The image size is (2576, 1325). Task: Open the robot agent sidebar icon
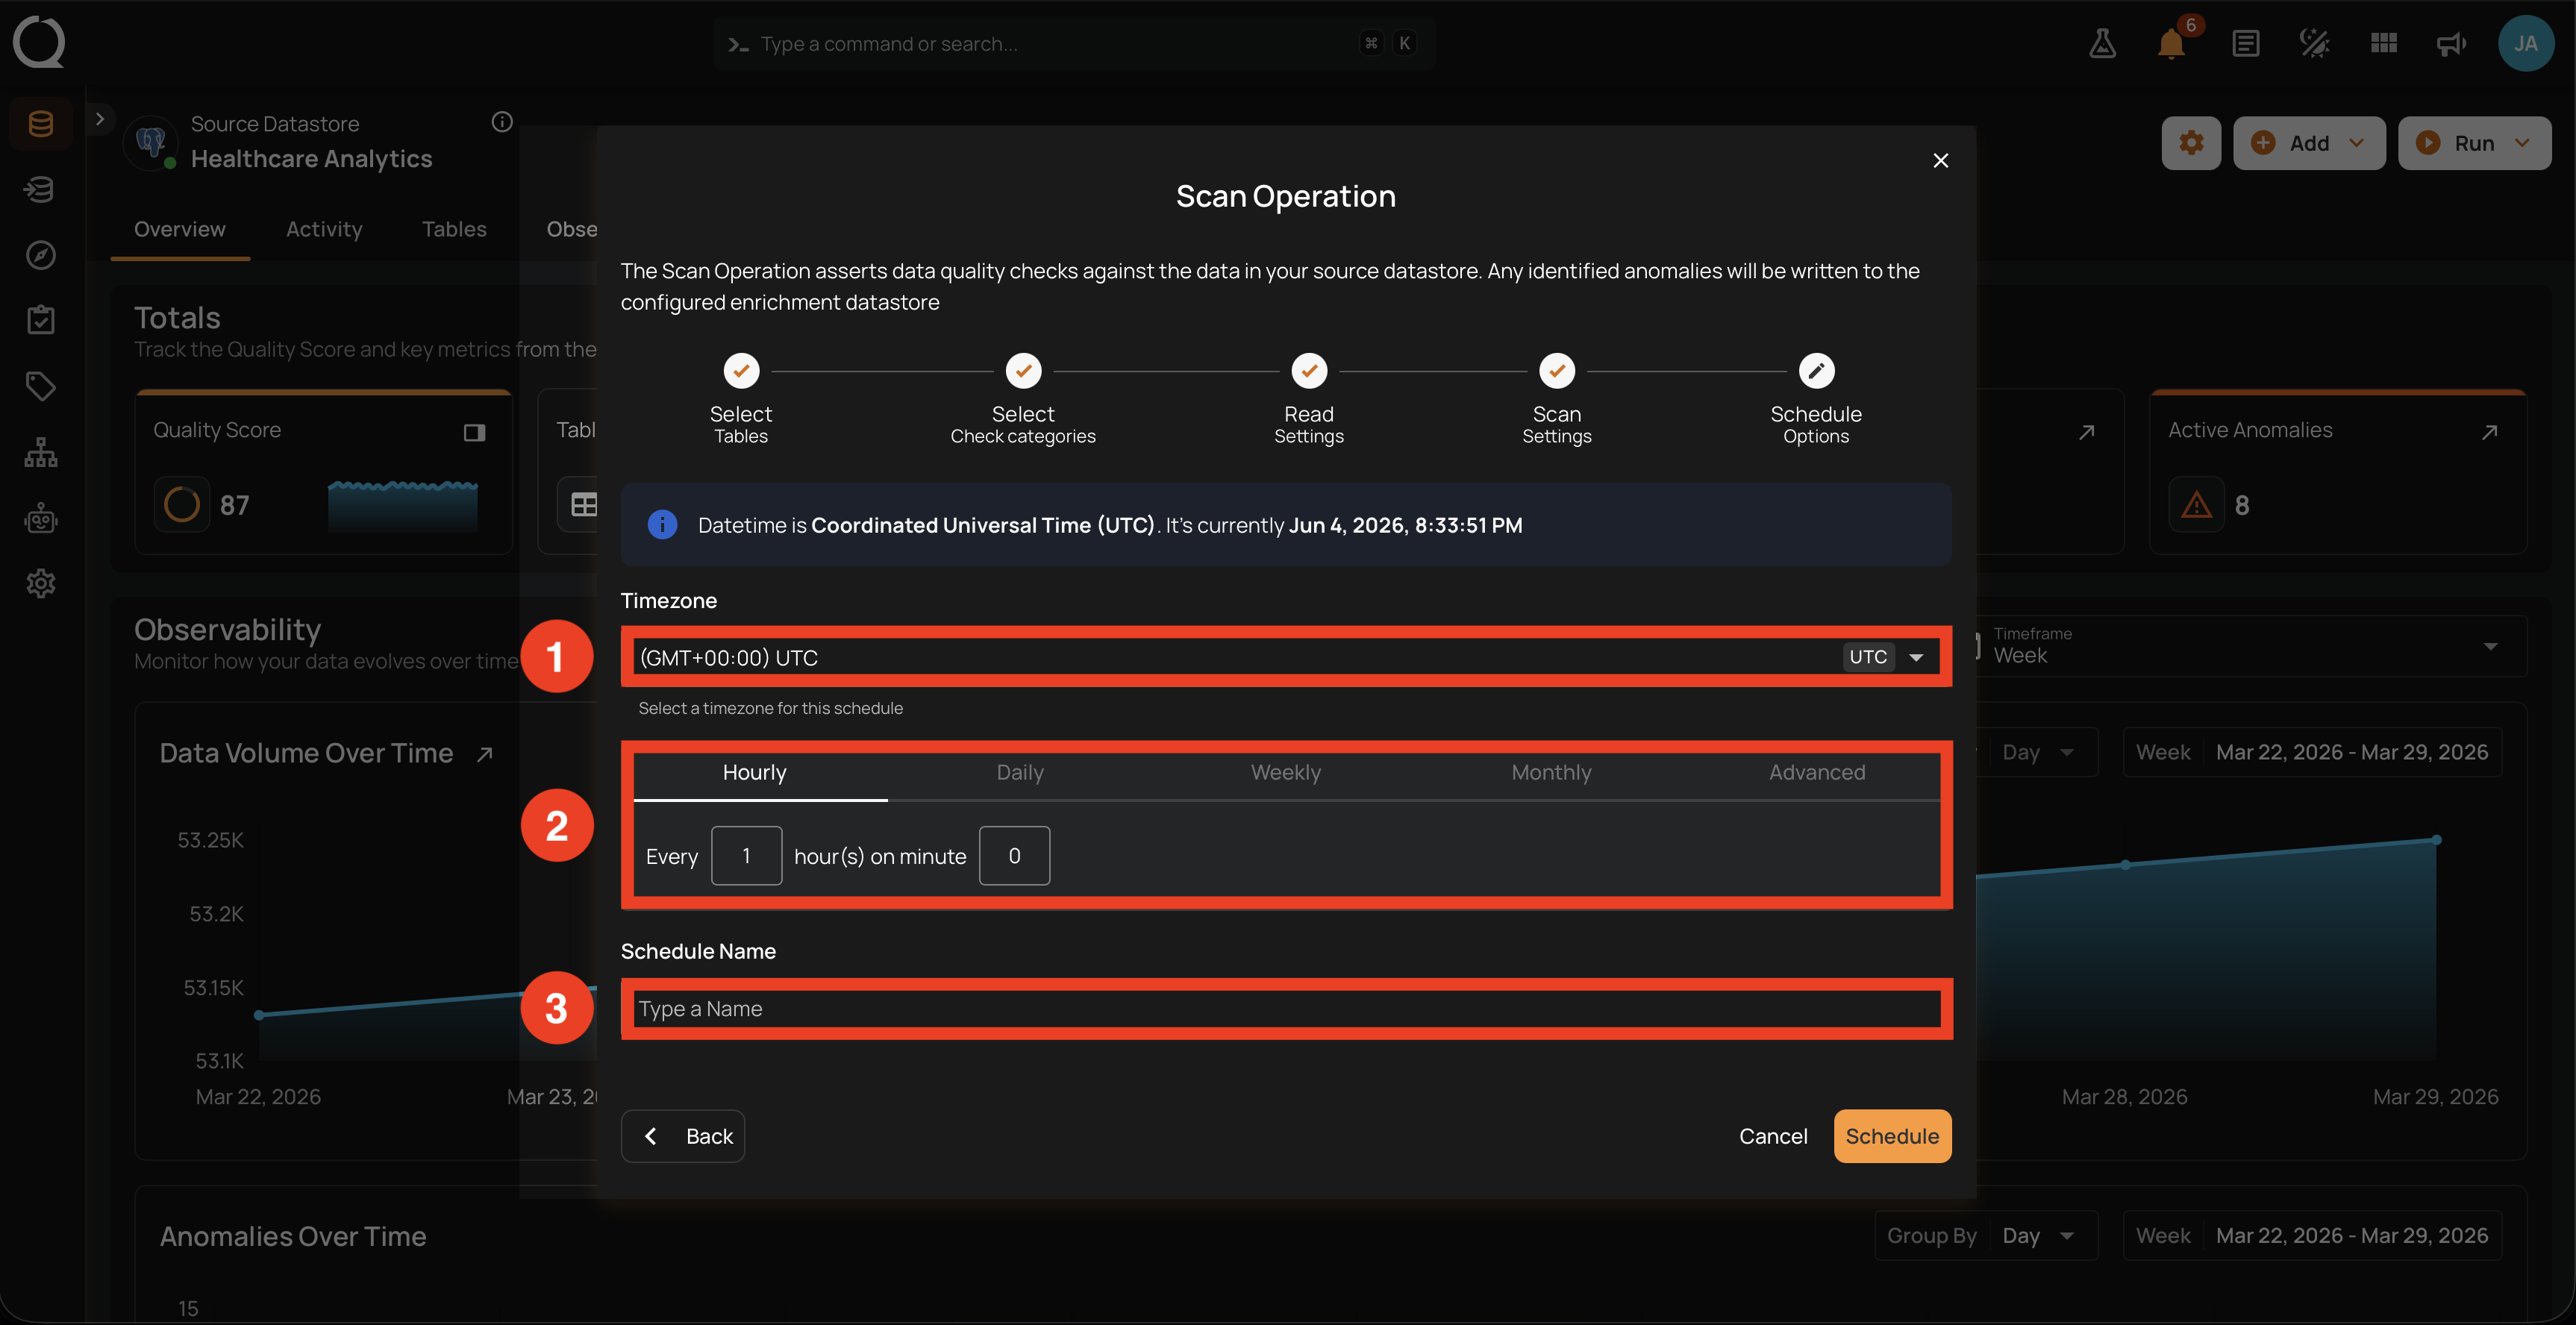(x=41, y=518)
